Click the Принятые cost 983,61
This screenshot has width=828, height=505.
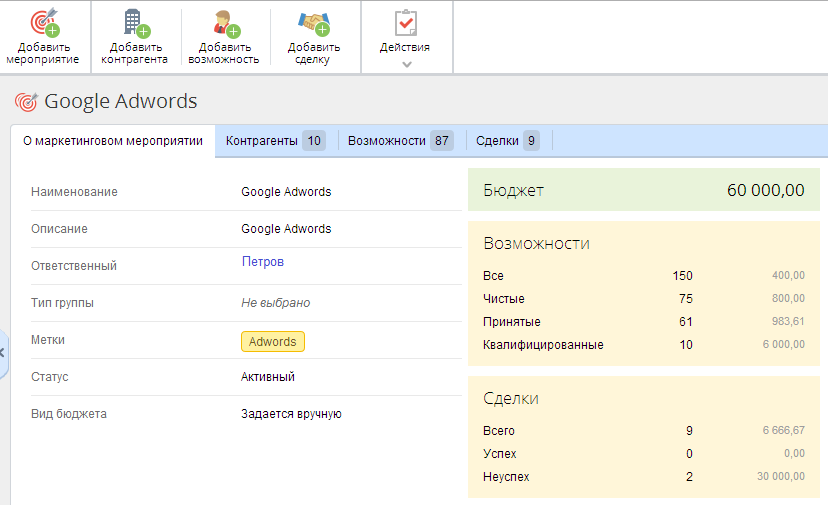788,321
